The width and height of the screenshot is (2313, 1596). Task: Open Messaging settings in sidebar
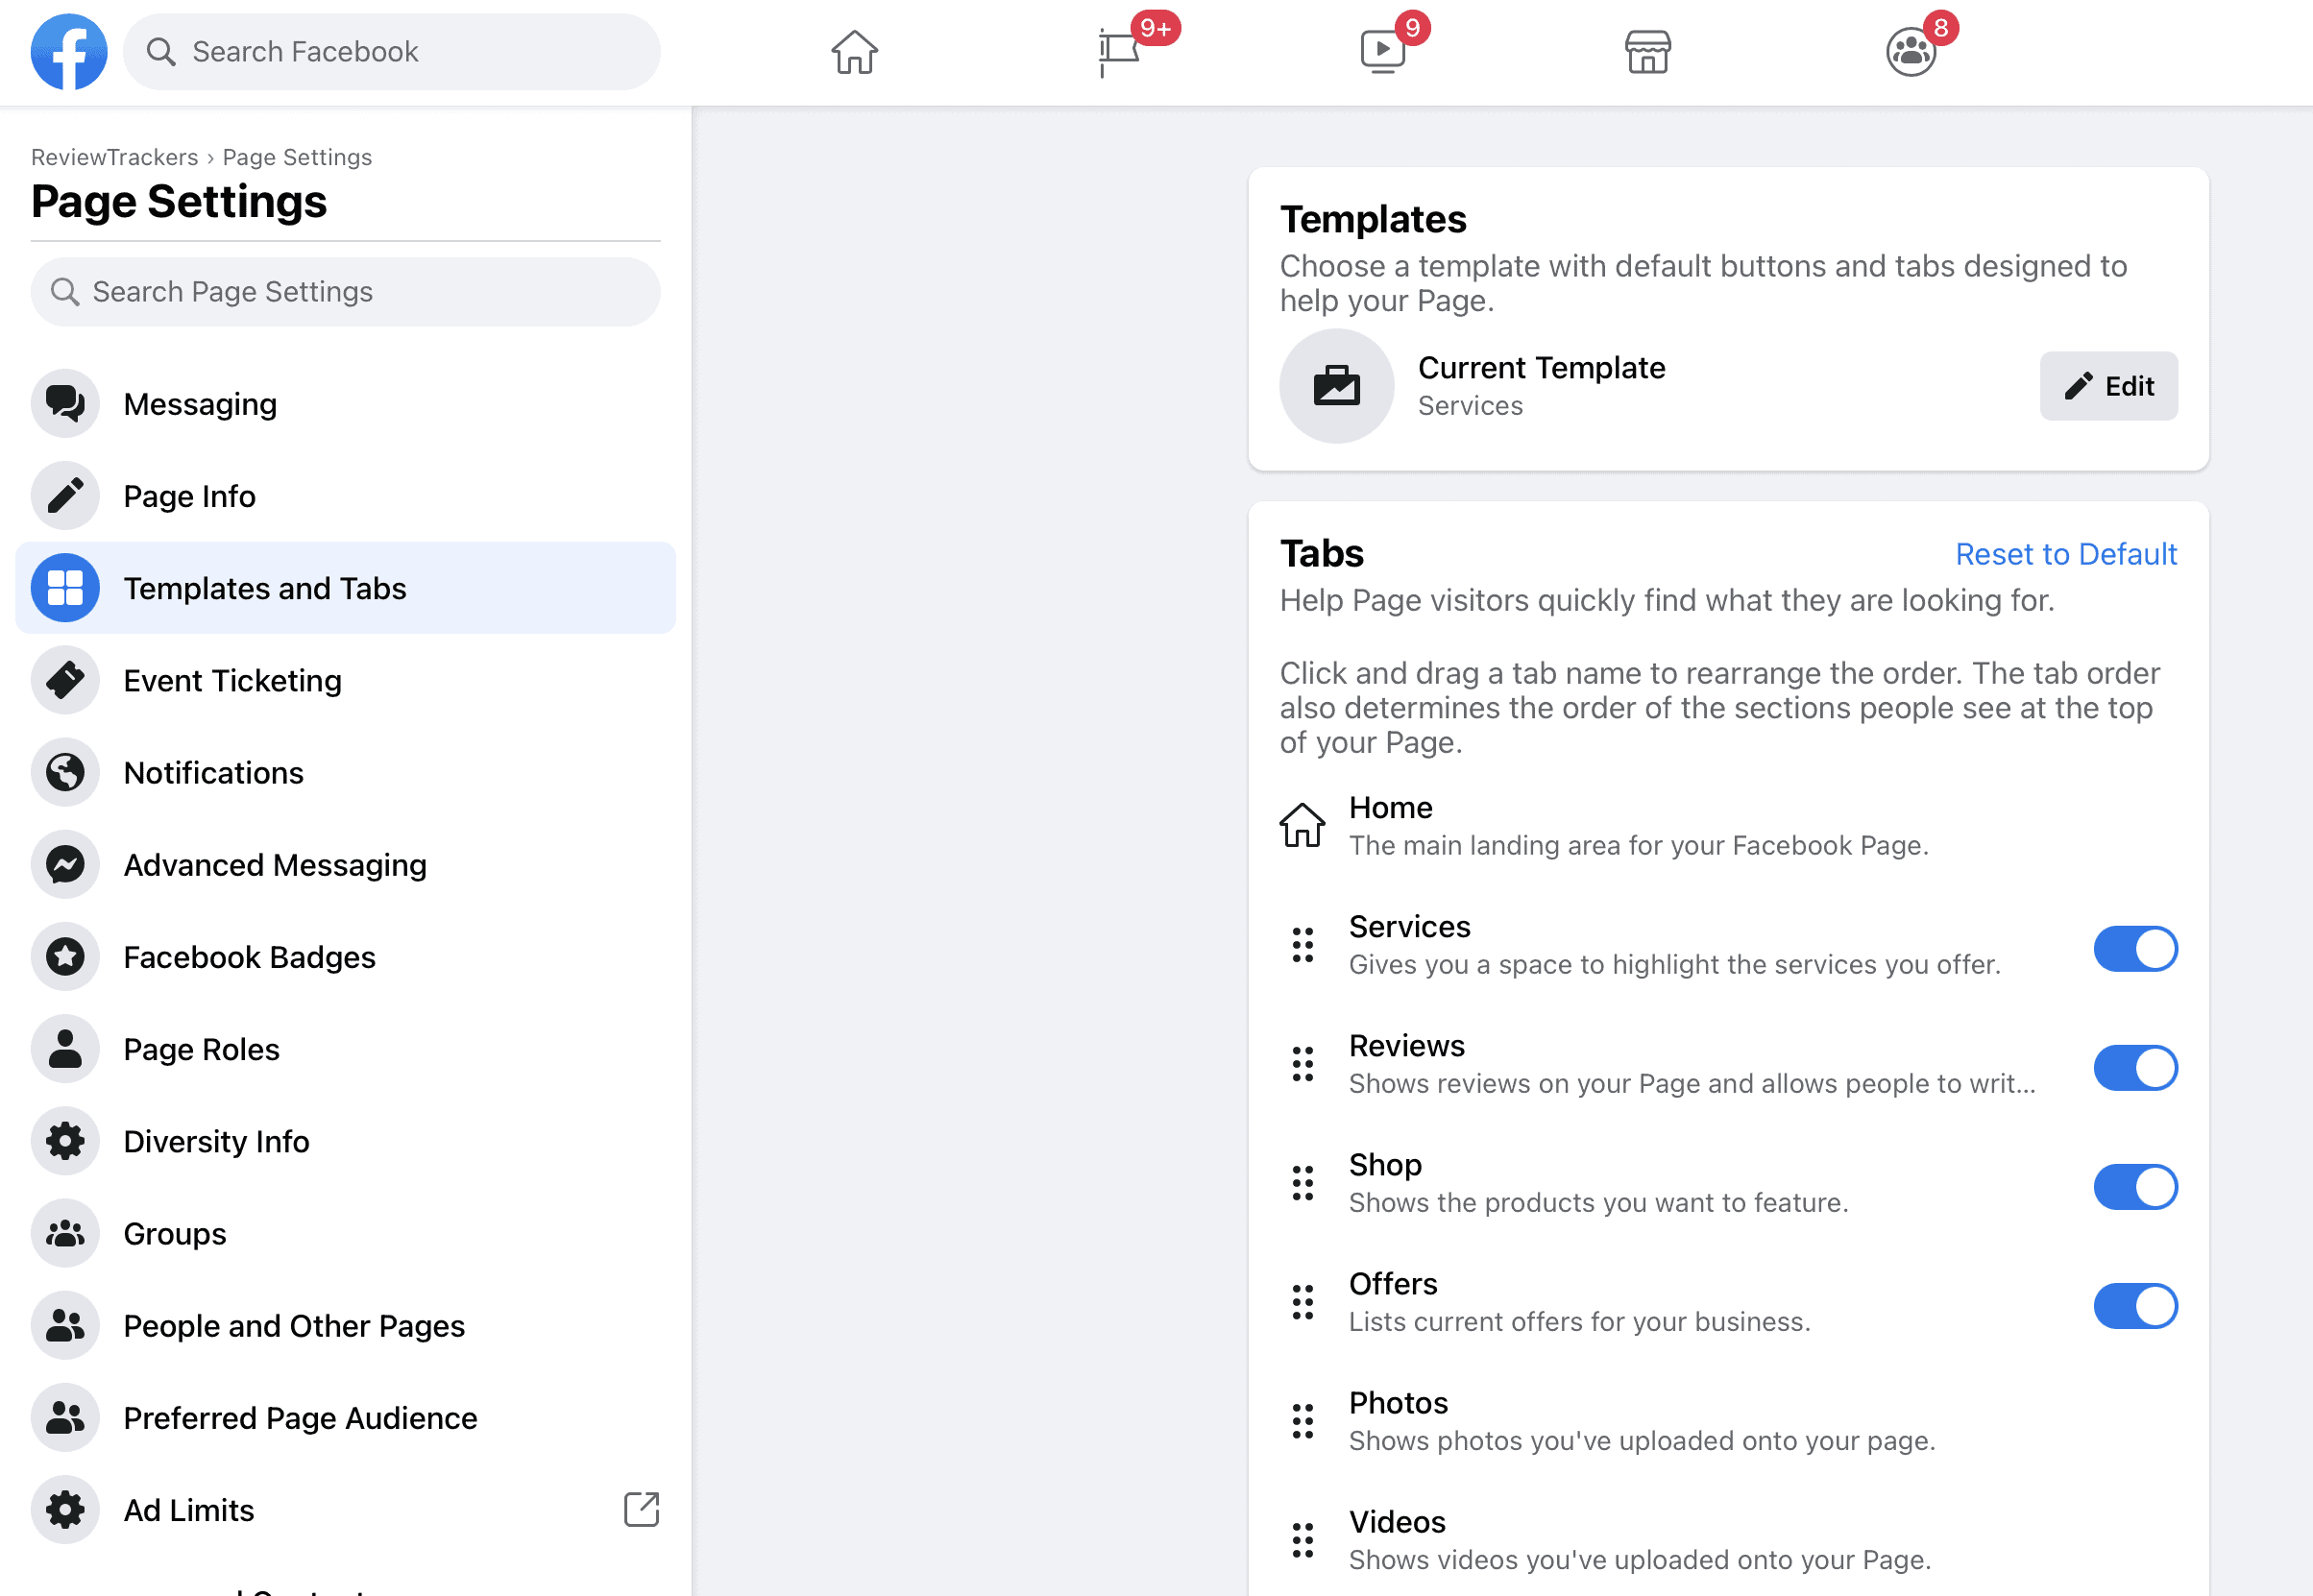pyautogui.click(x=200, y=404)
